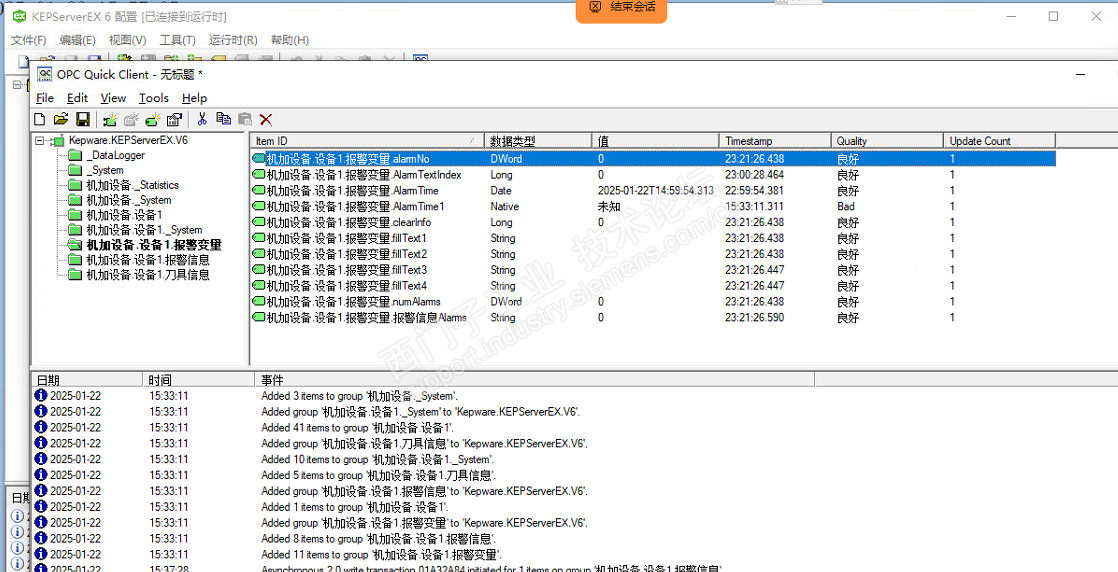The height and width of the screenshot is (572, 1118).
Task: Open 视图(V) menu in KEPServerEX window
Action: tap(127, 40)
